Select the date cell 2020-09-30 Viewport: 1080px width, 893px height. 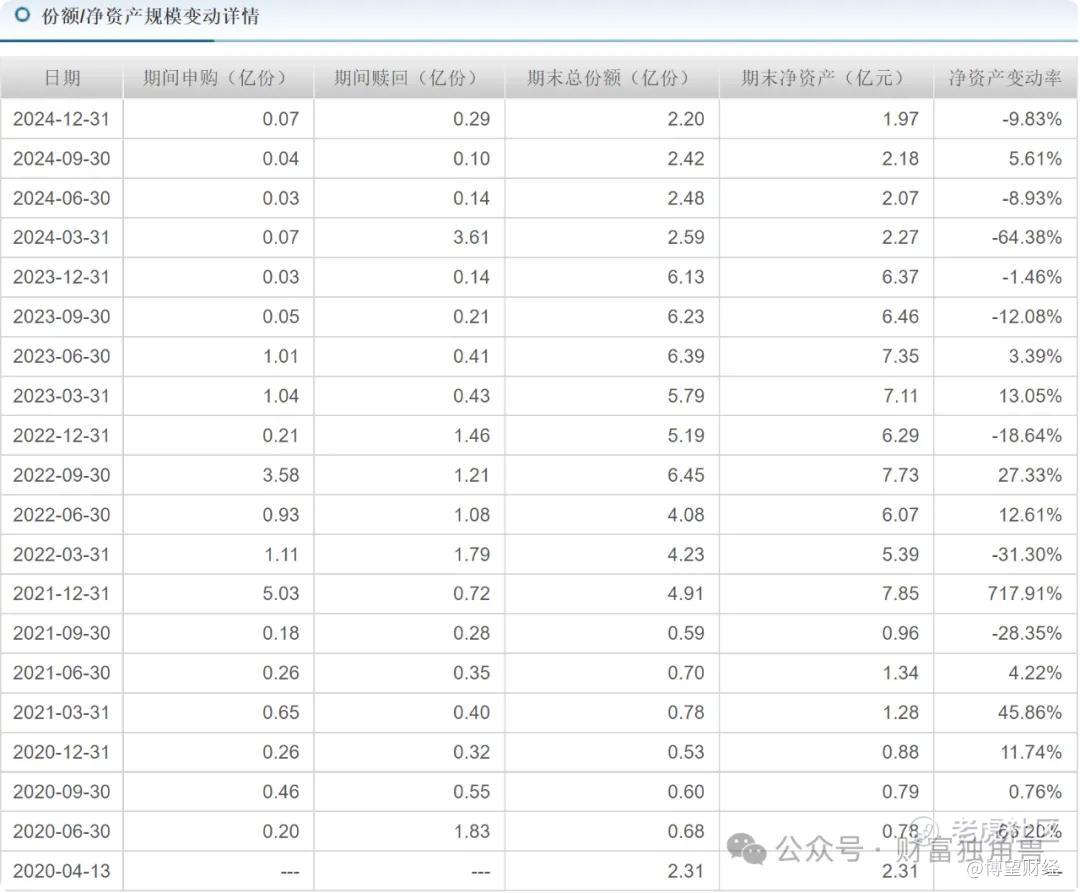tap(61, 792)
